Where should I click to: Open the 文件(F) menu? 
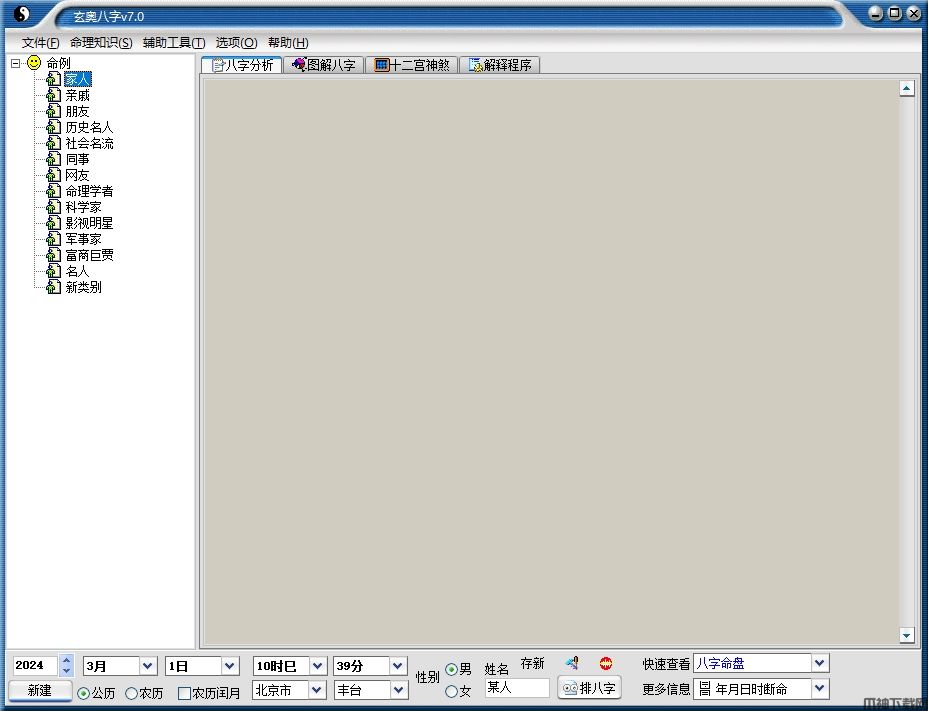41,43
